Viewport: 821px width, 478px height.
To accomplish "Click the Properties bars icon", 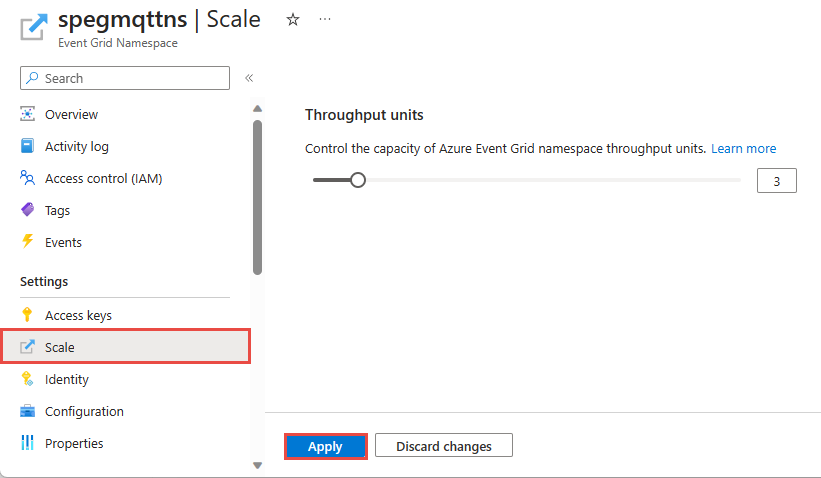I will 28,443.
